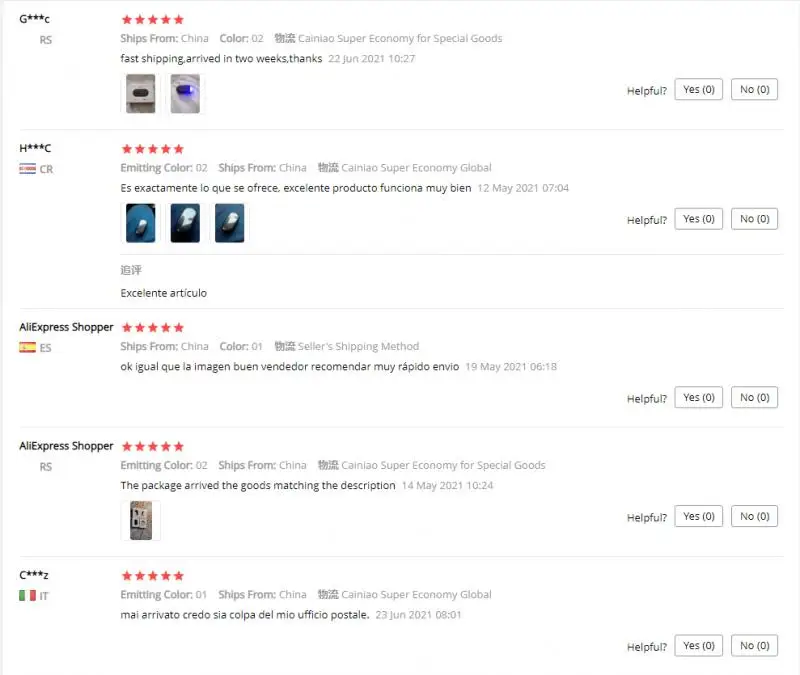Click Yes helpful on G***c review

[698, 89]
